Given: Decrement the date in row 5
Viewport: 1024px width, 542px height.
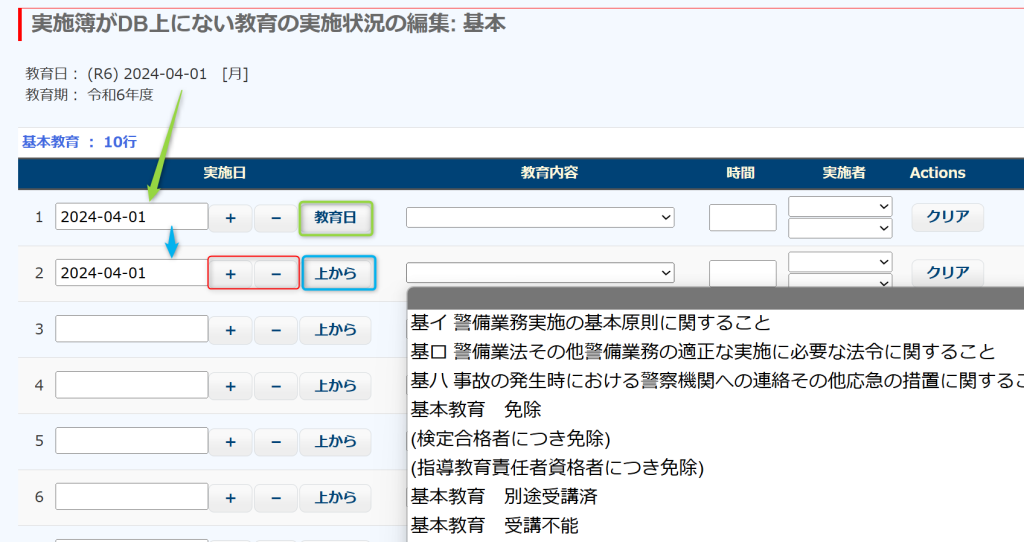Looking at the screenshot, I should click(276, 441).
